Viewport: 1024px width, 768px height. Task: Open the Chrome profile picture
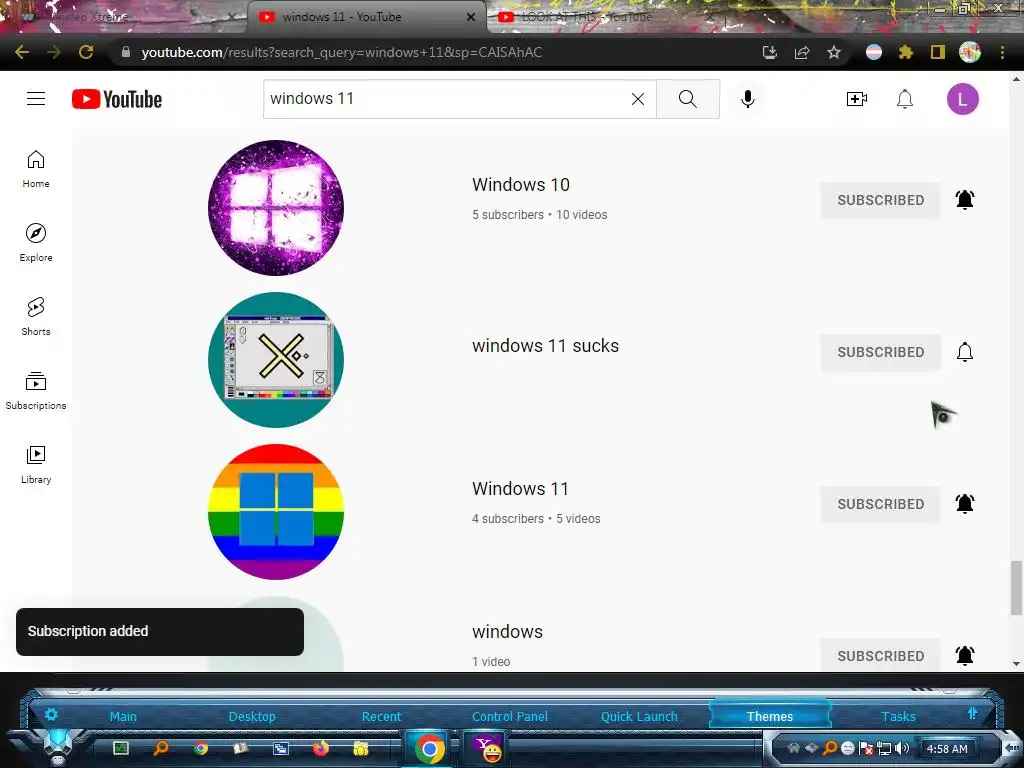point(970,52)
